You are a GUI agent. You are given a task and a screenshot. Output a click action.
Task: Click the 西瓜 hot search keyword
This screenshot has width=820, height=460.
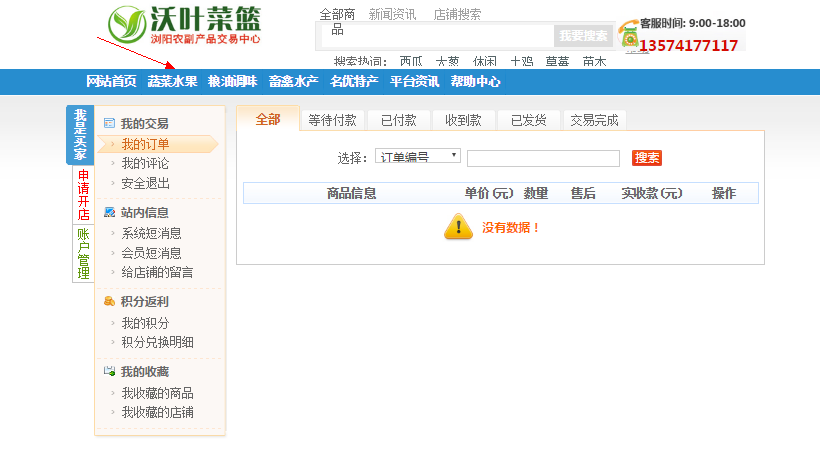point(410,61)
